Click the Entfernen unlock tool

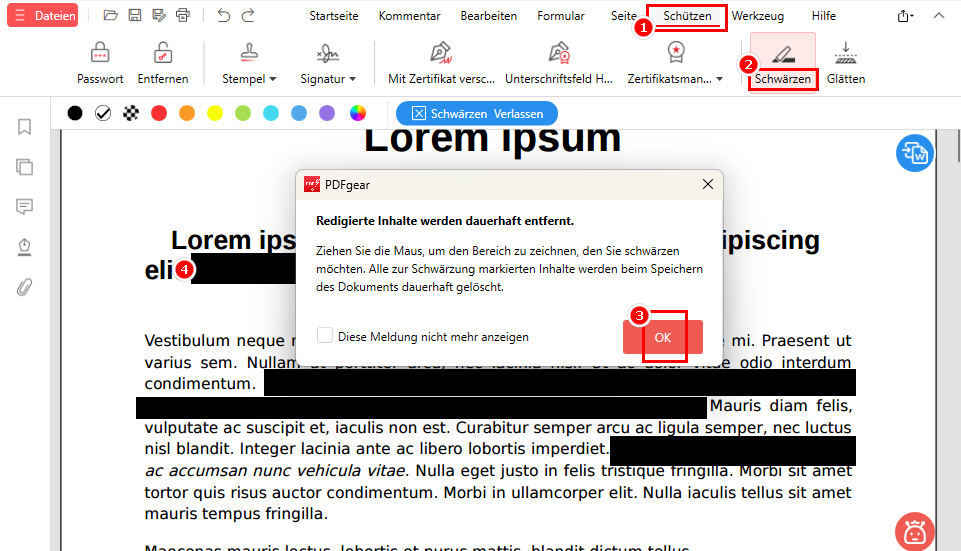(162, 63)
